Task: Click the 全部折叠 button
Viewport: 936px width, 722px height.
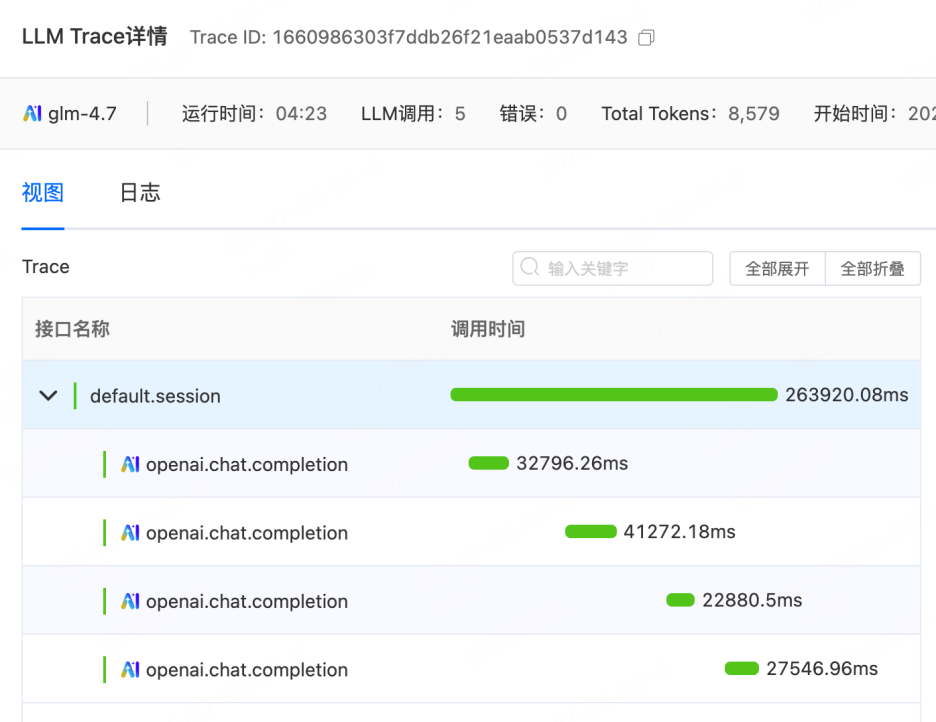Action: tap(873, 269)
